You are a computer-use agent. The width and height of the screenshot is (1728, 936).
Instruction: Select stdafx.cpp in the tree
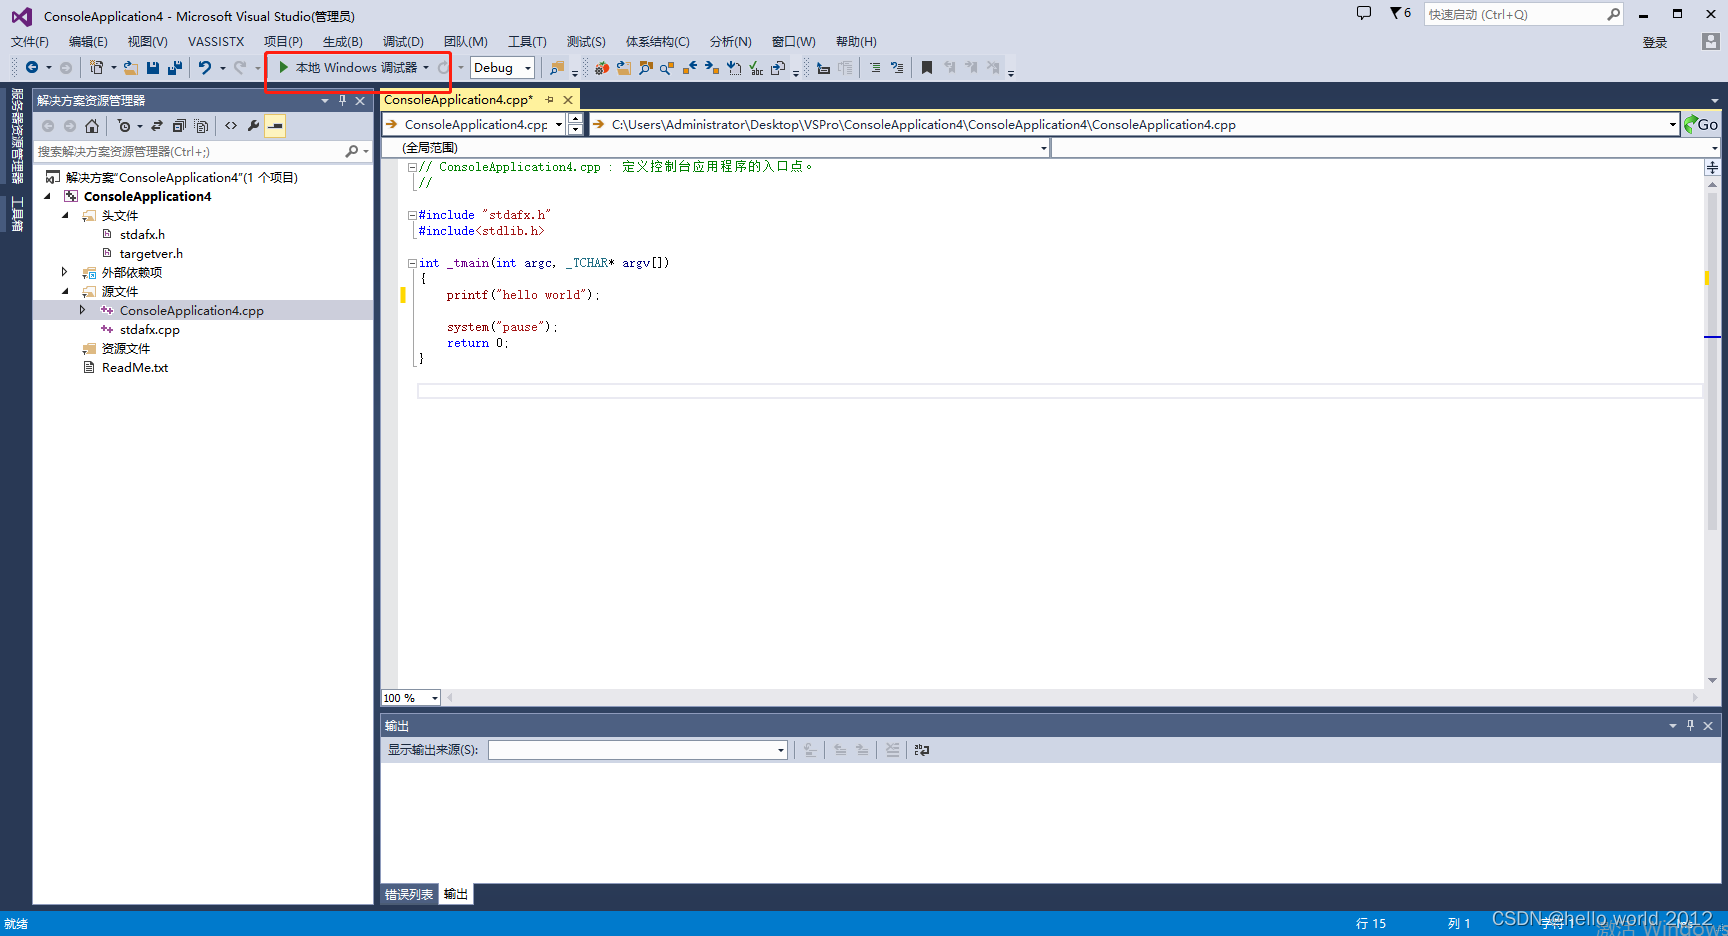[x=149, y=330]
